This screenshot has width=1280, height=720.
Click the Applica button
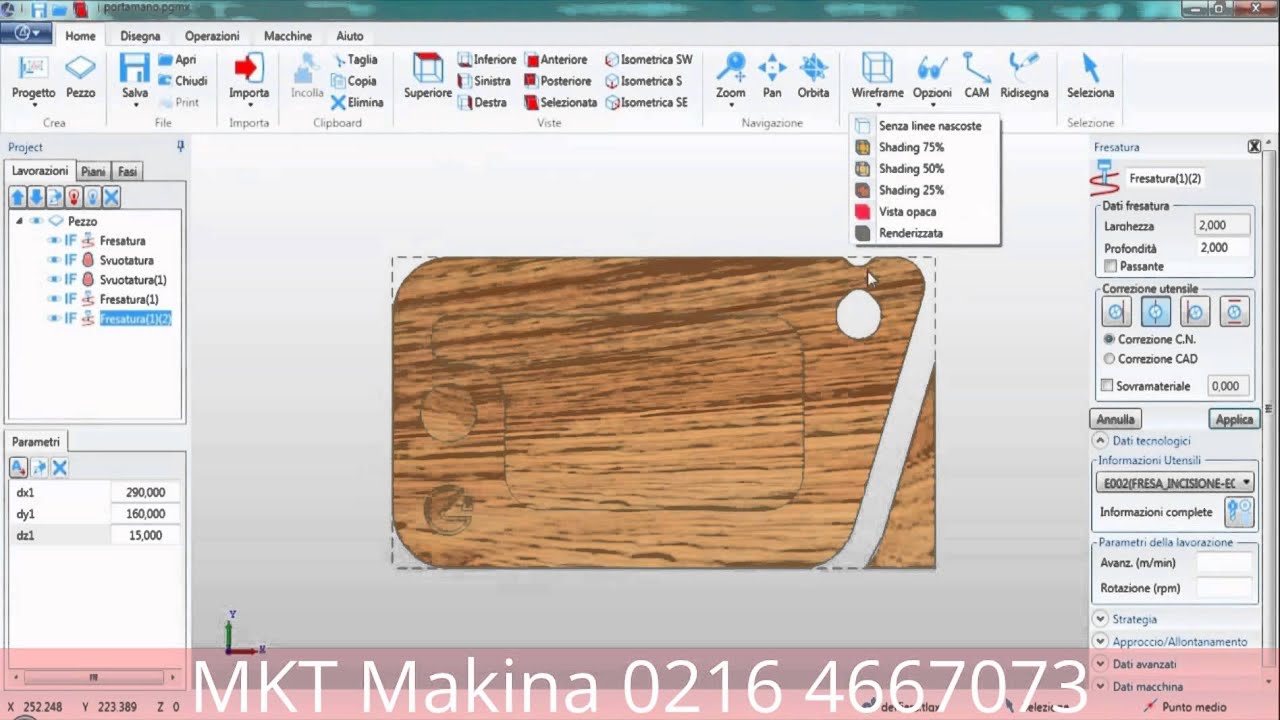click(1233, 419)
